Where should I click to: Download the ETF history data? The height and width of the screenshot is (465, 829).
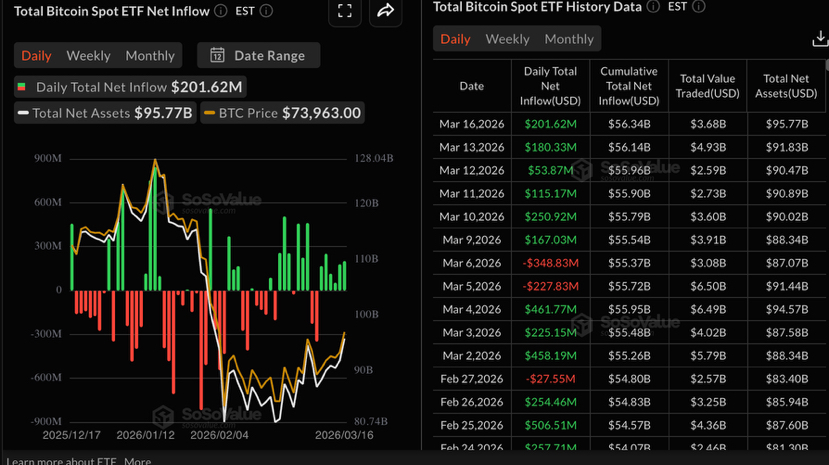[820, 39]
